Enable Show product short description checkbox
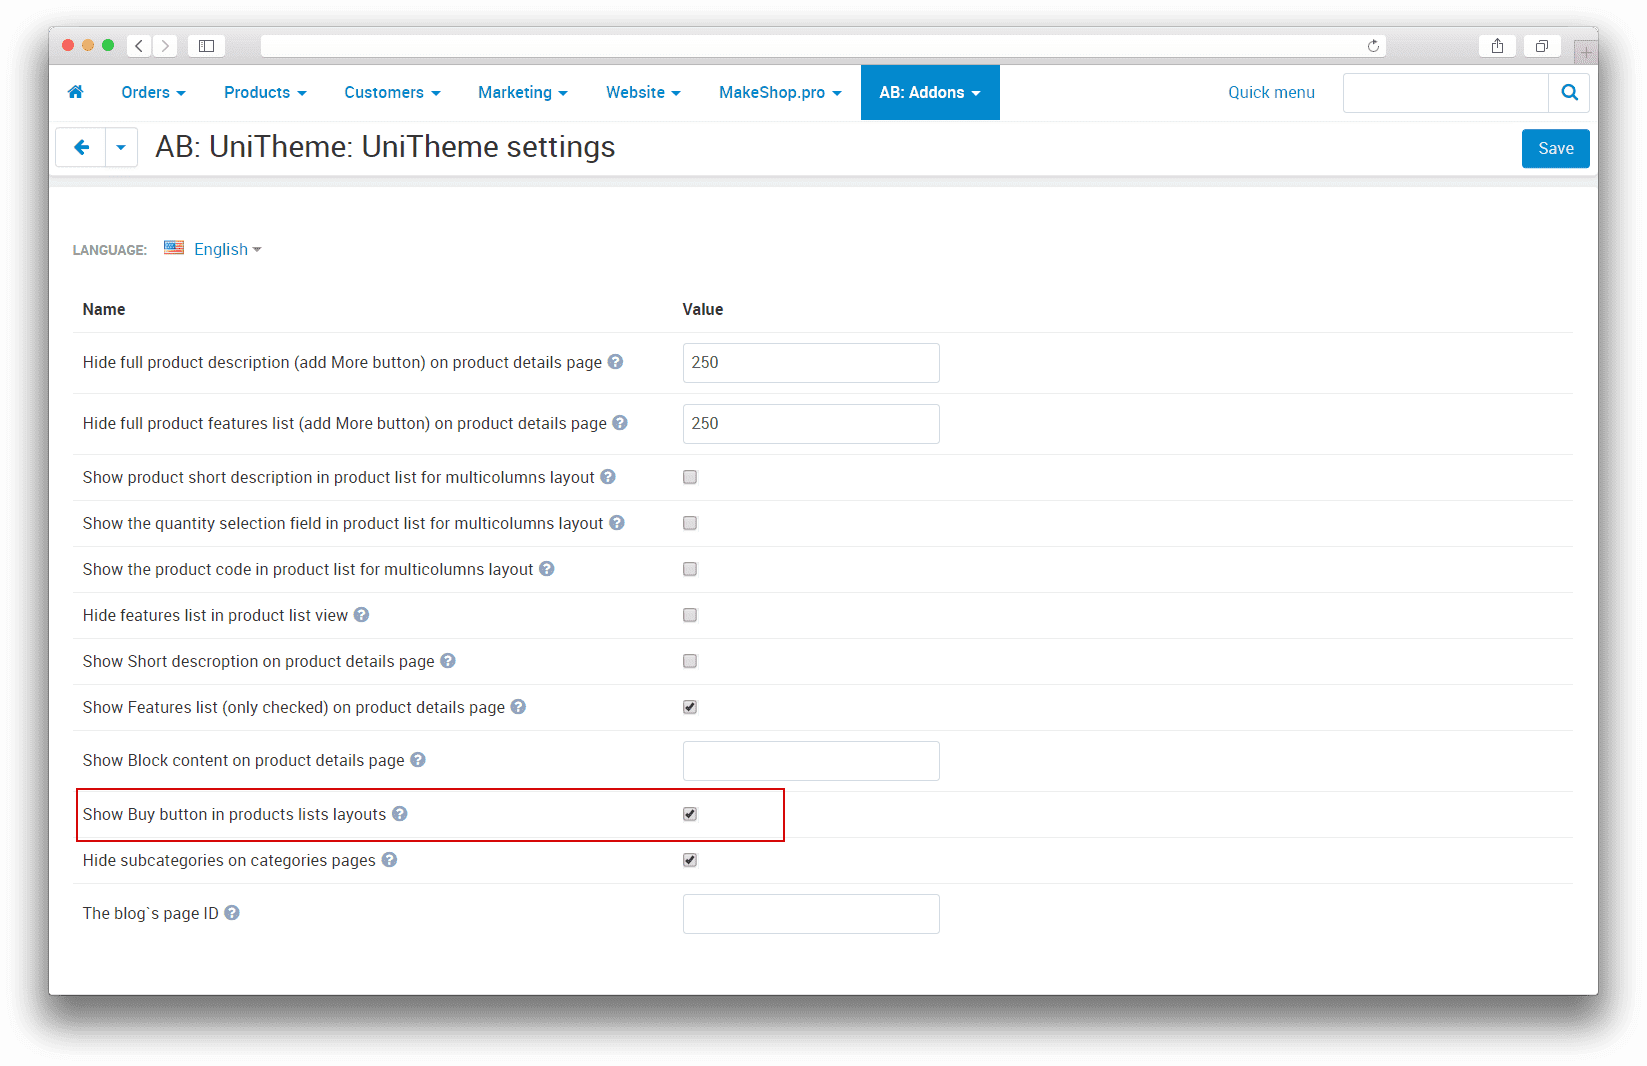 point(690,477)
